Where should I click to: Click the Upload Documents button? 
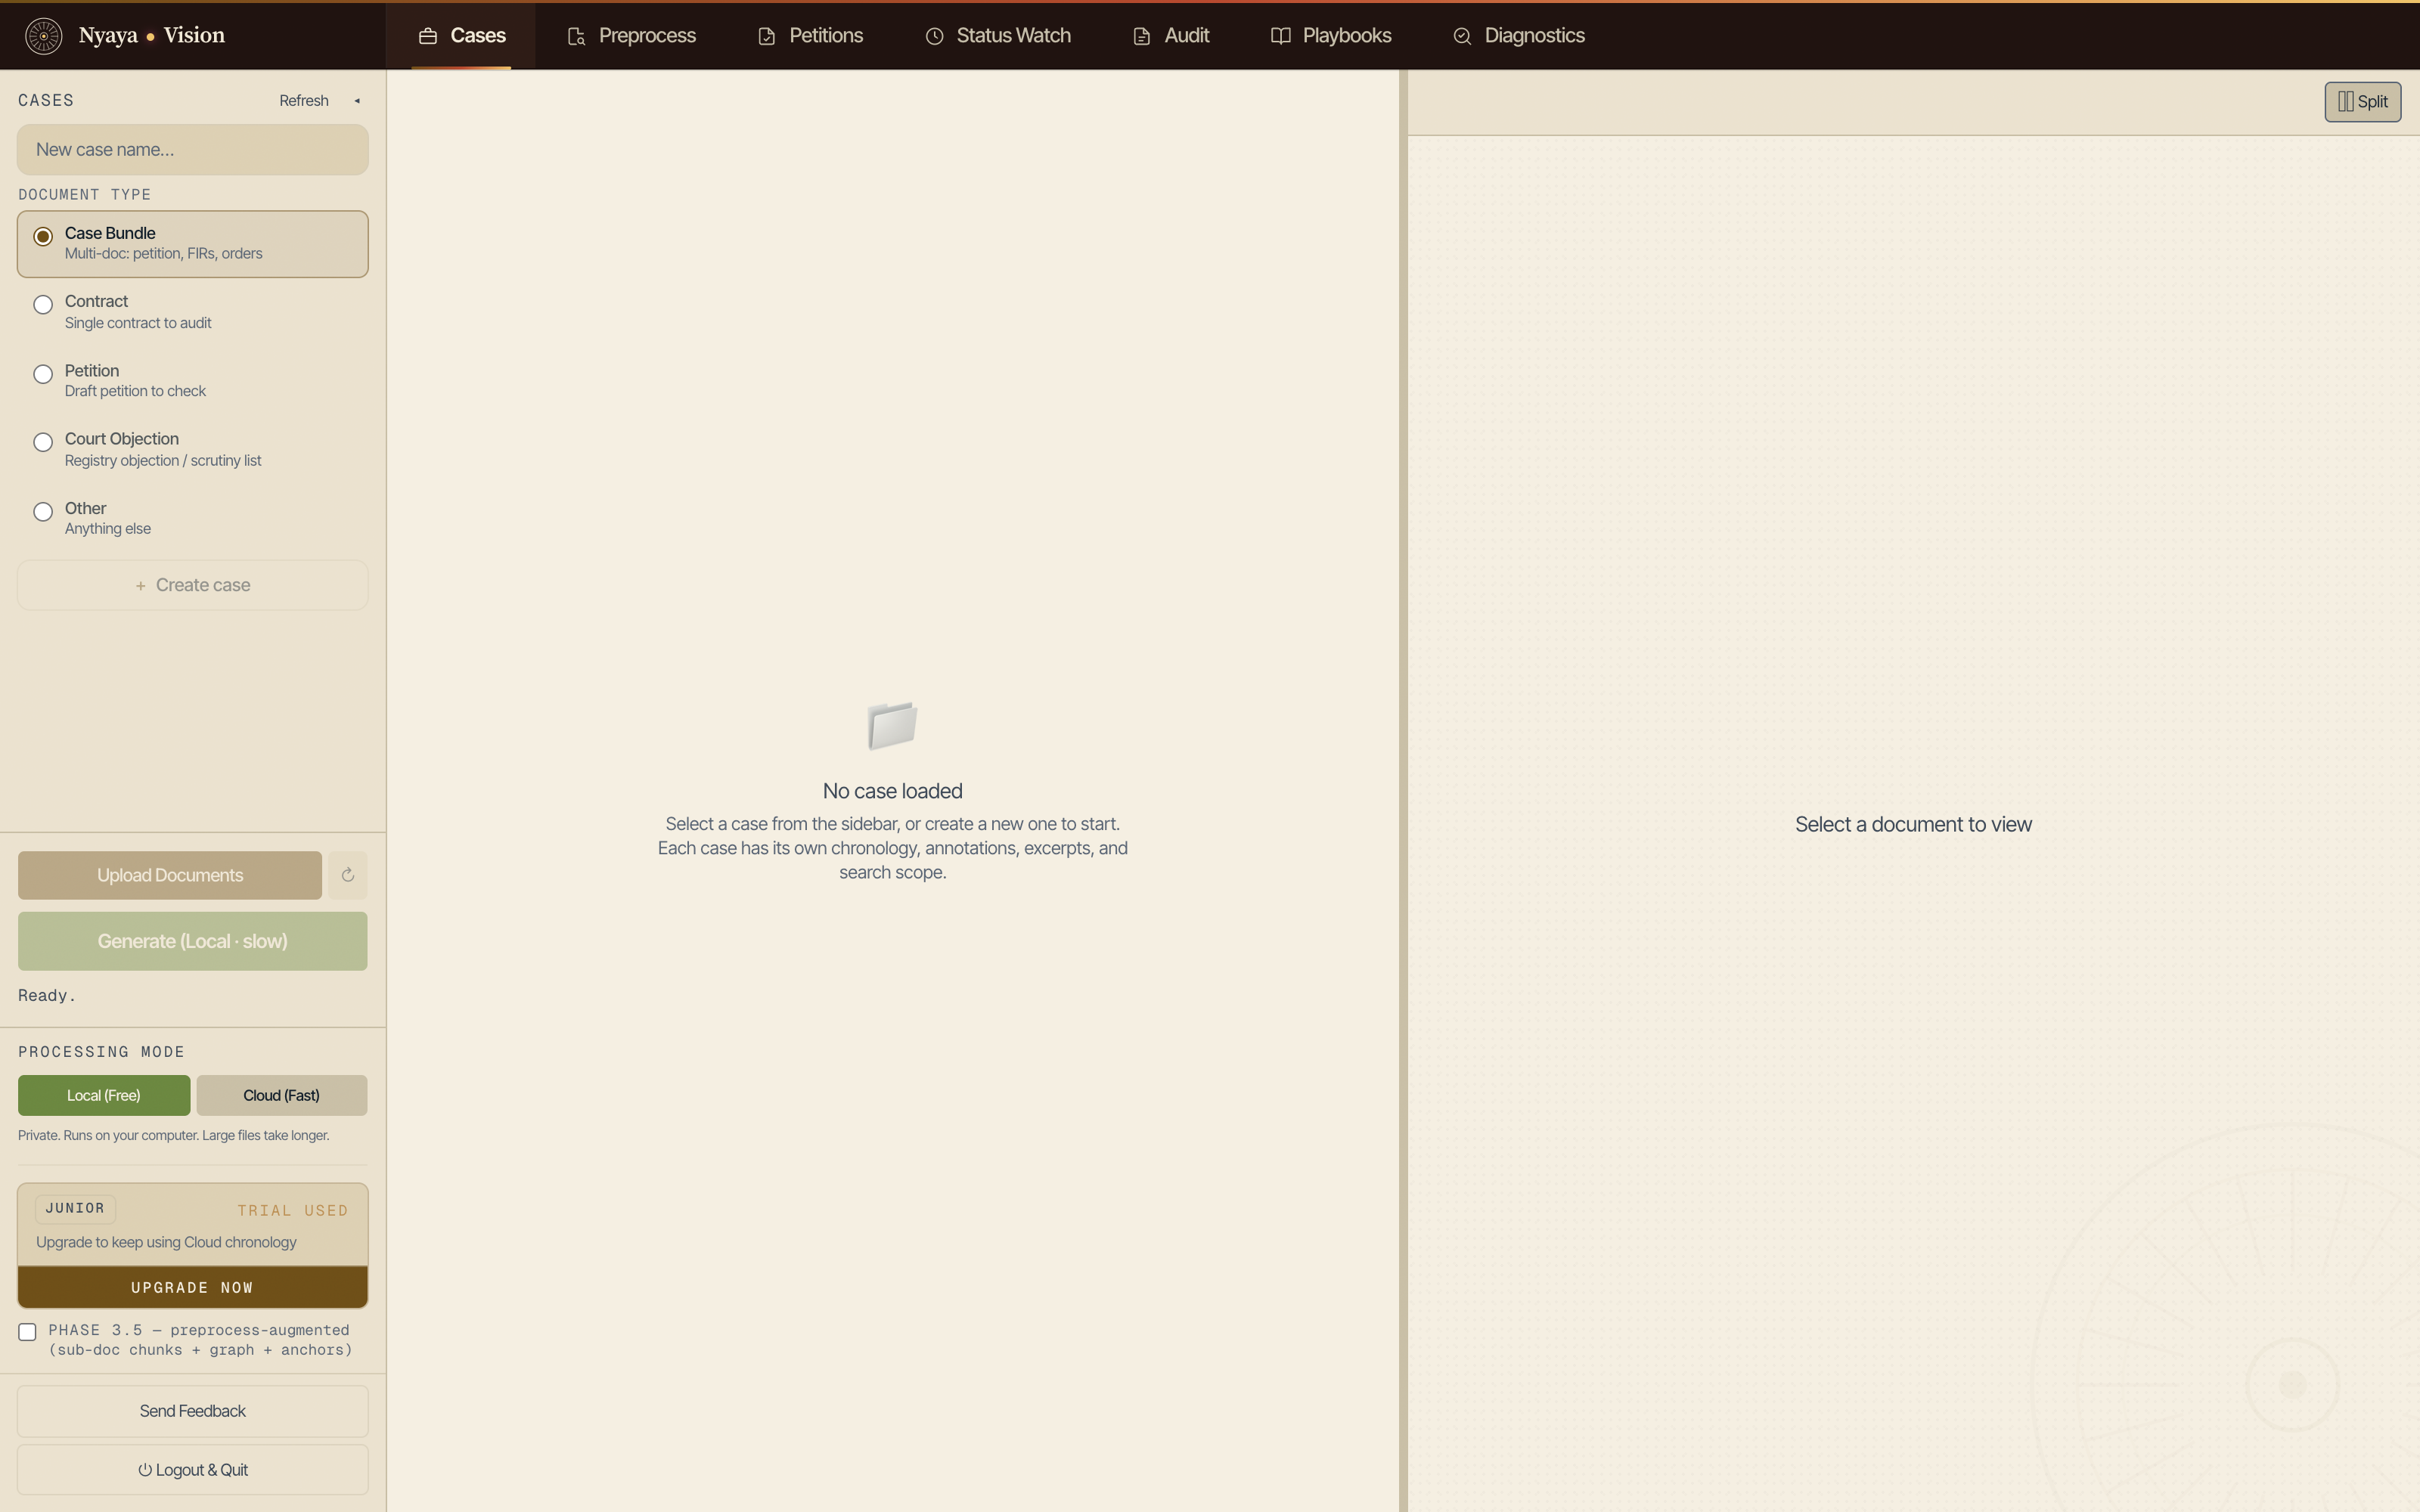click(170, 875)
